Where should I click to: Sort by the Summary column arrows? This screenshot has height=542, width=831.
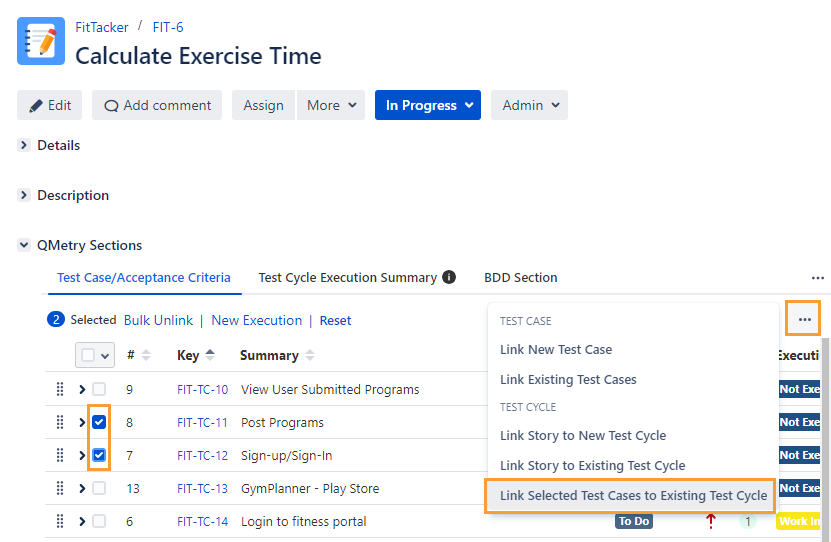[x=310, y=355]
